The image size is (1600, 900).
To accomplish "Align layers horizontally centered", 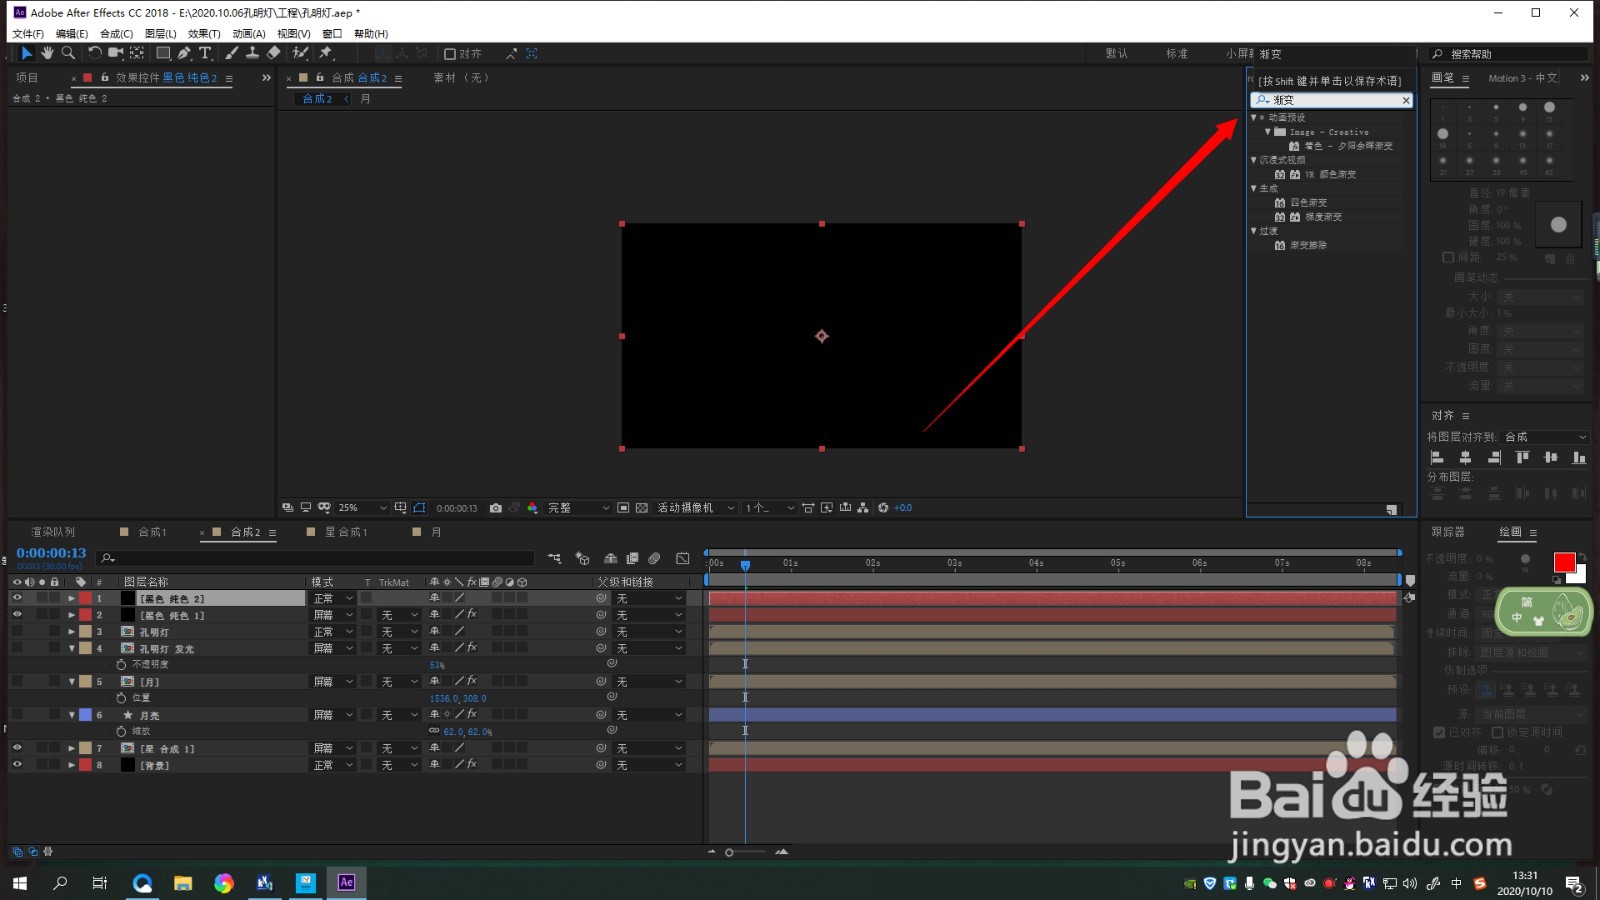I will [x=1465, y=457].
